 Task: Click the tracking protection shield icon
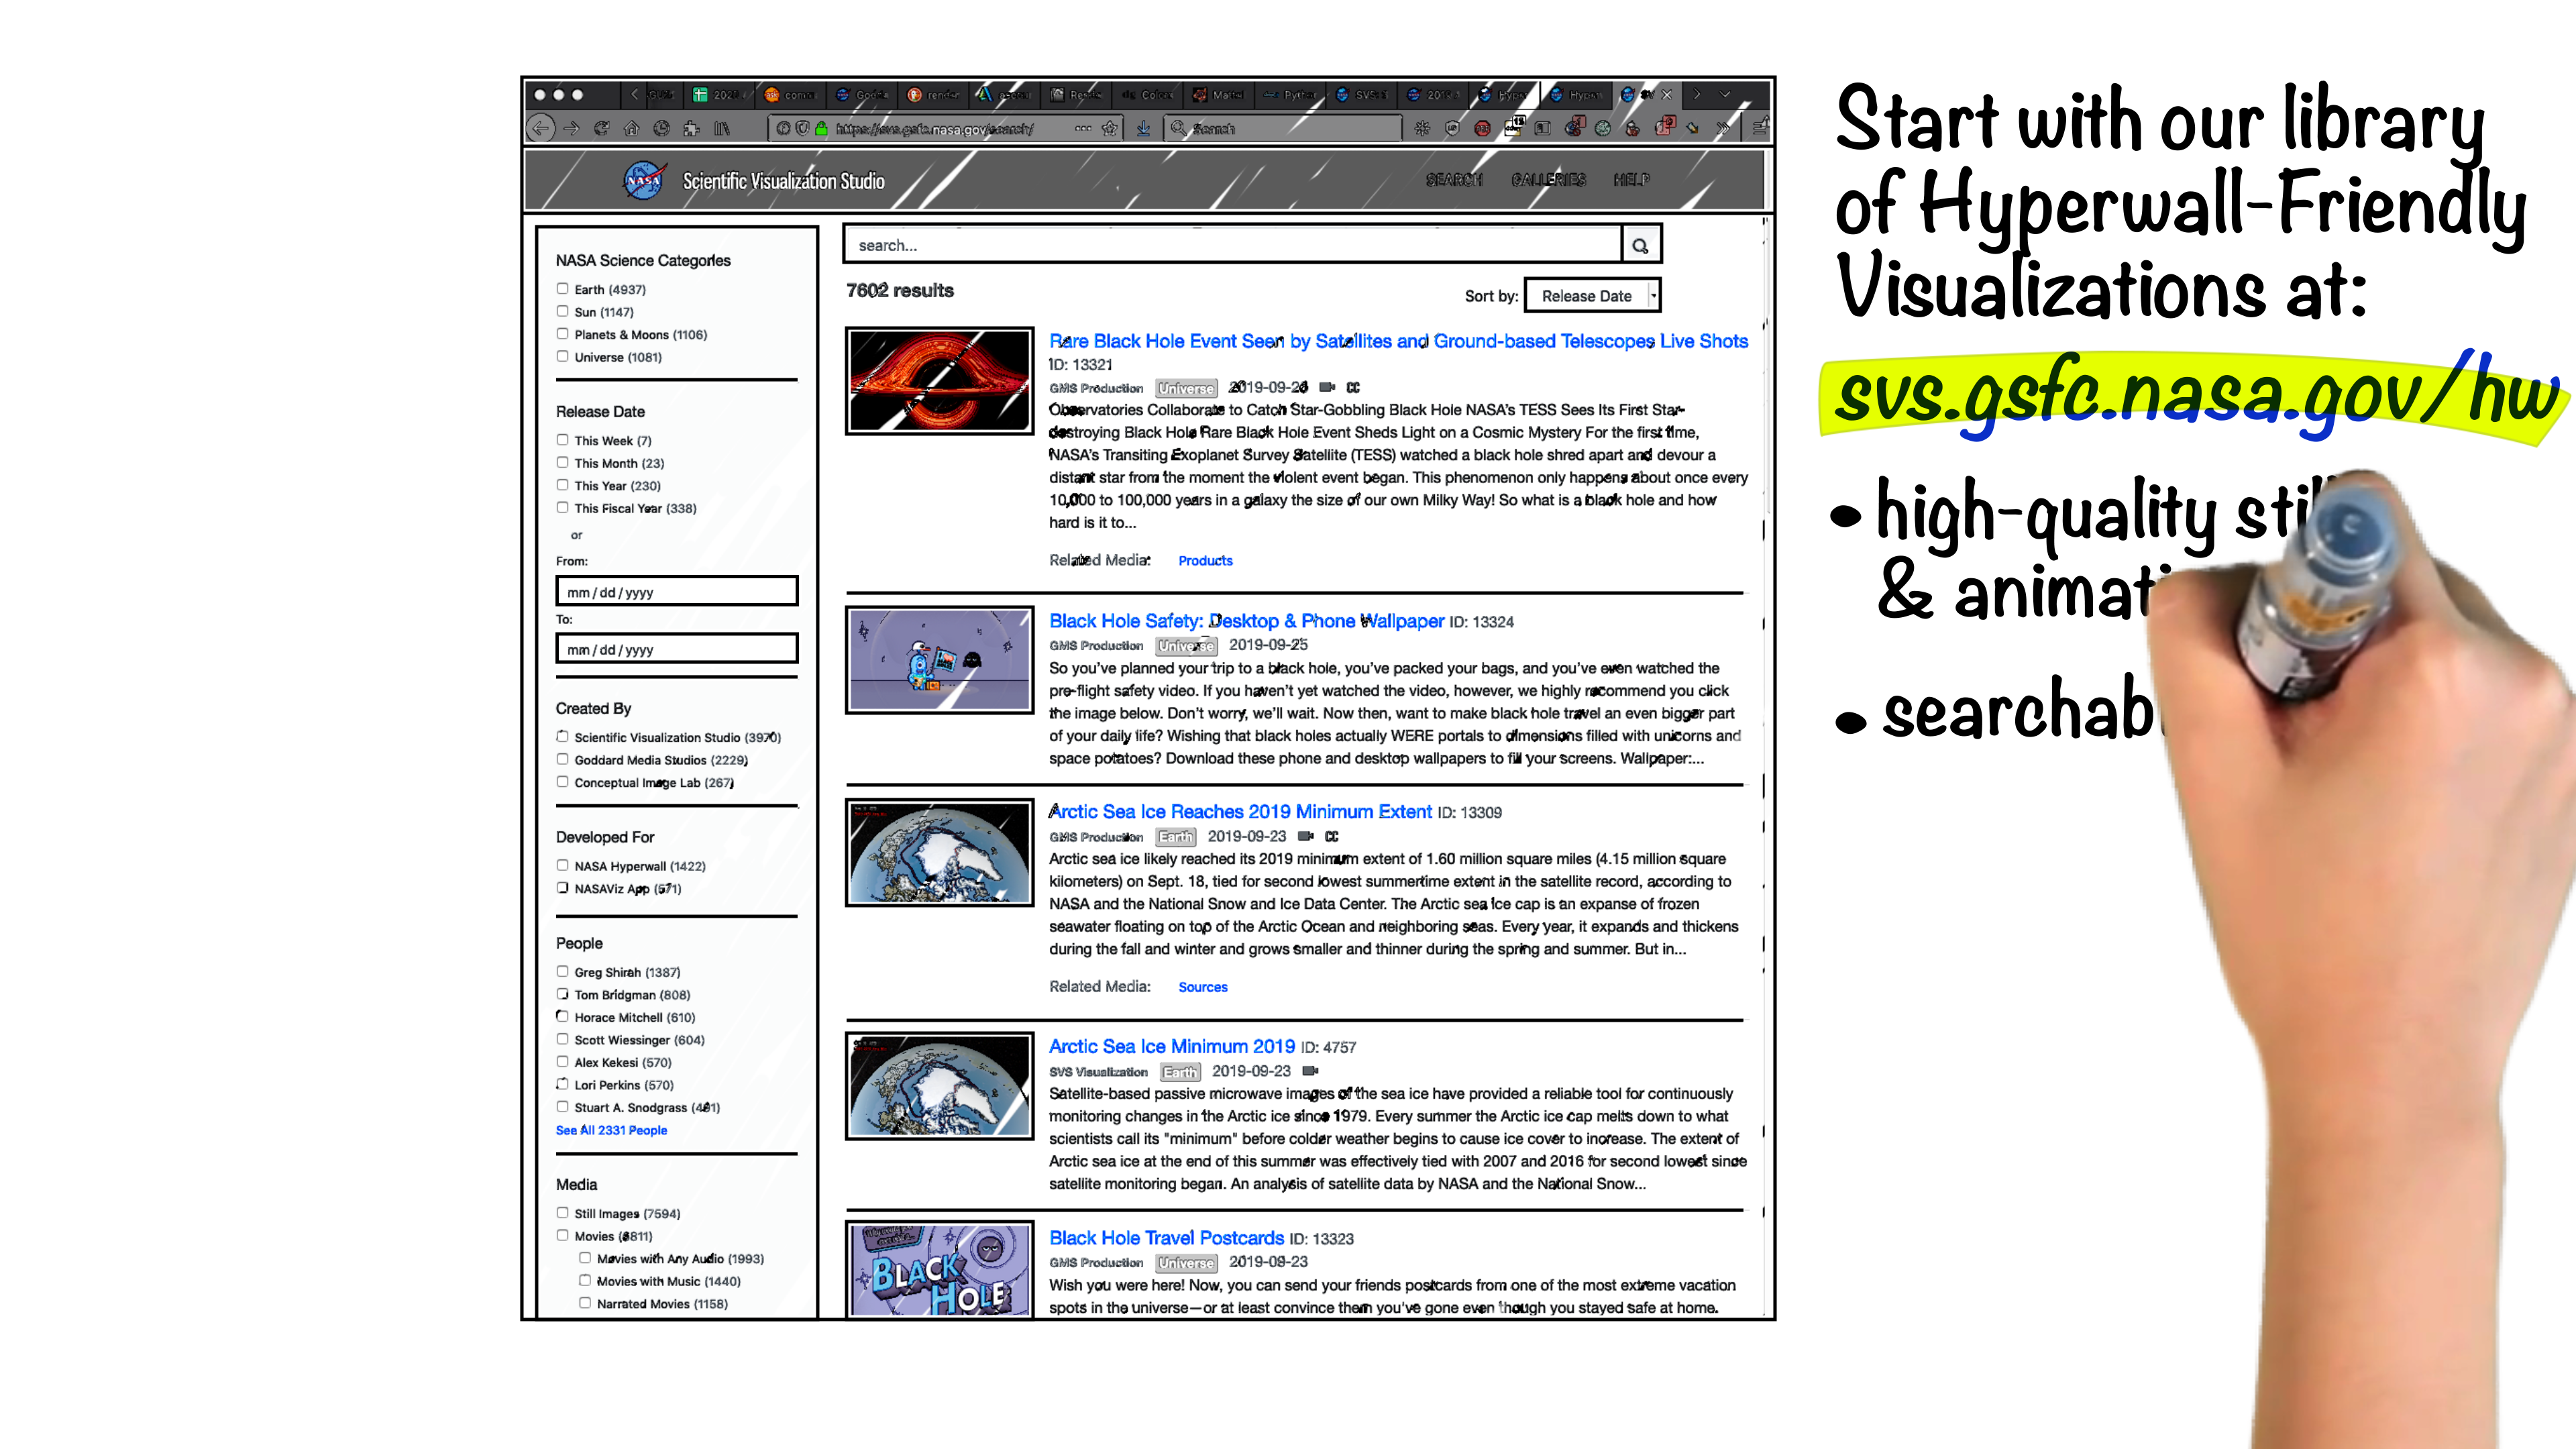[802, 128]
